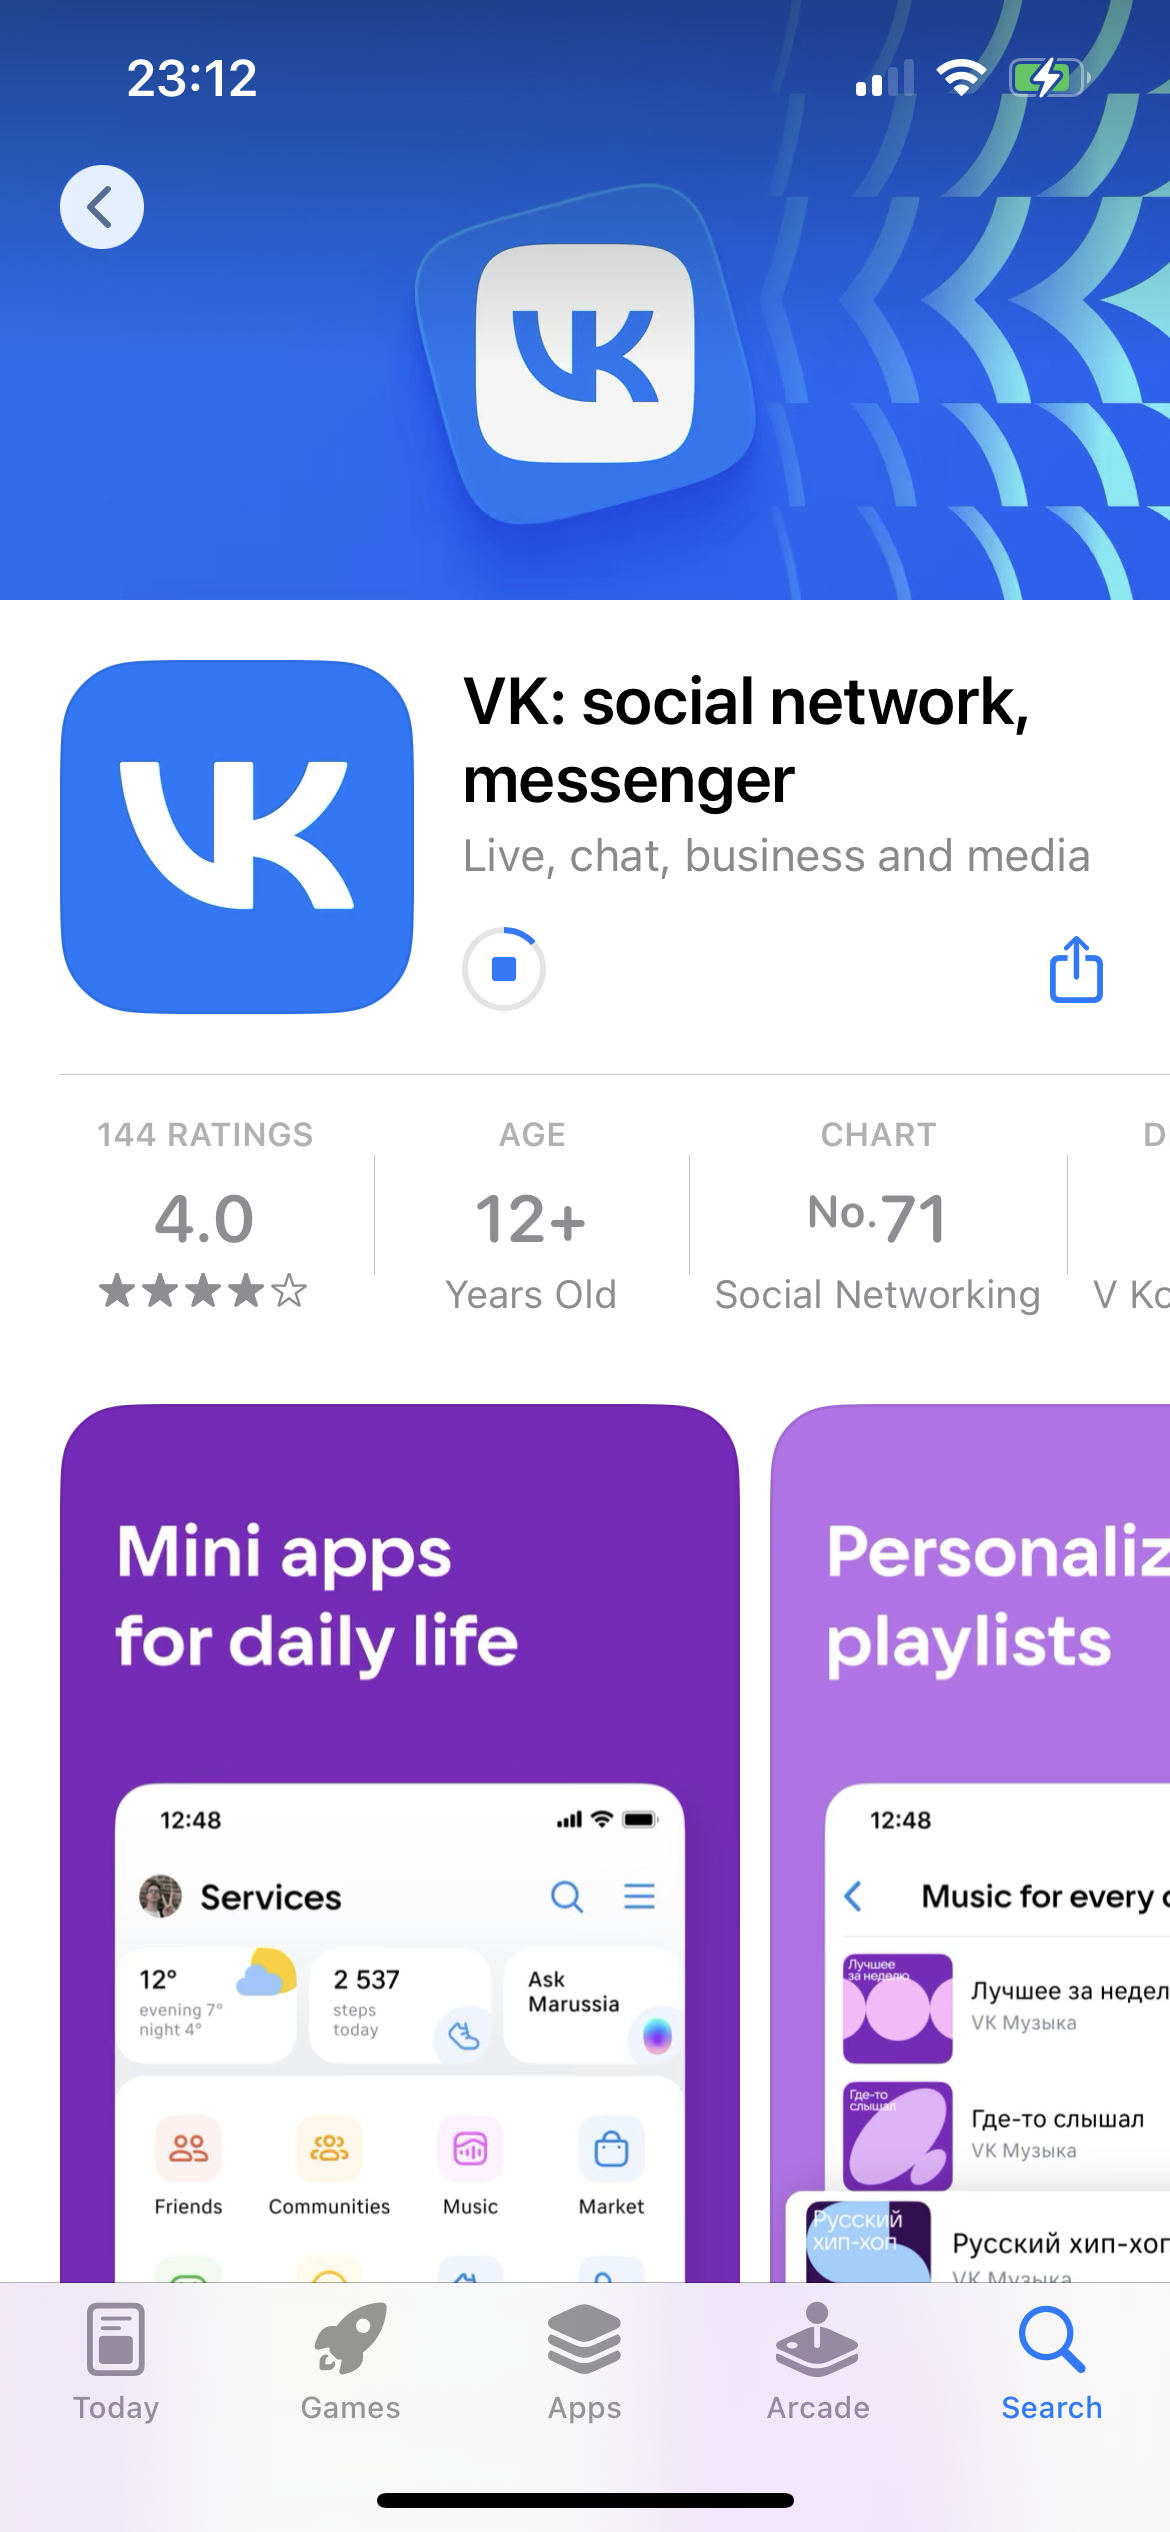Viewport: 1170px width, 2532px height.
Task: Open the No. 71 Social Networking chart
Action: click(x=878, y=1214)
